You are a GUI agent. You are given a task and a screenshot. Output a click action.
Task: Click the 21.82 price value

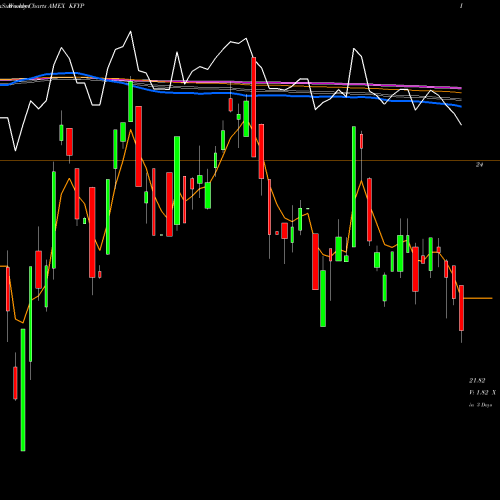(x=477, y=380)
